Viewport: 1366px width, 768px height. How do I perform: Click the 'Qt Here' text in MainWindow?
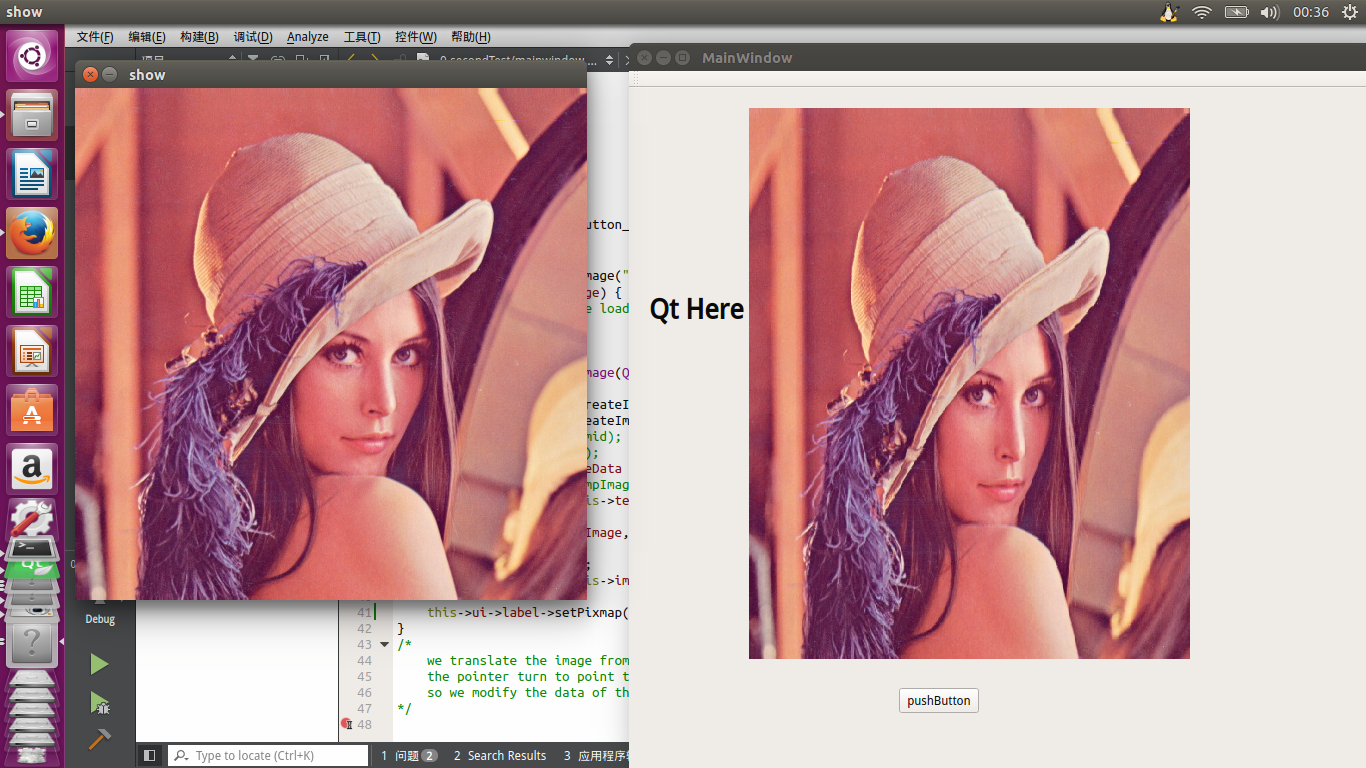point(697,309)
